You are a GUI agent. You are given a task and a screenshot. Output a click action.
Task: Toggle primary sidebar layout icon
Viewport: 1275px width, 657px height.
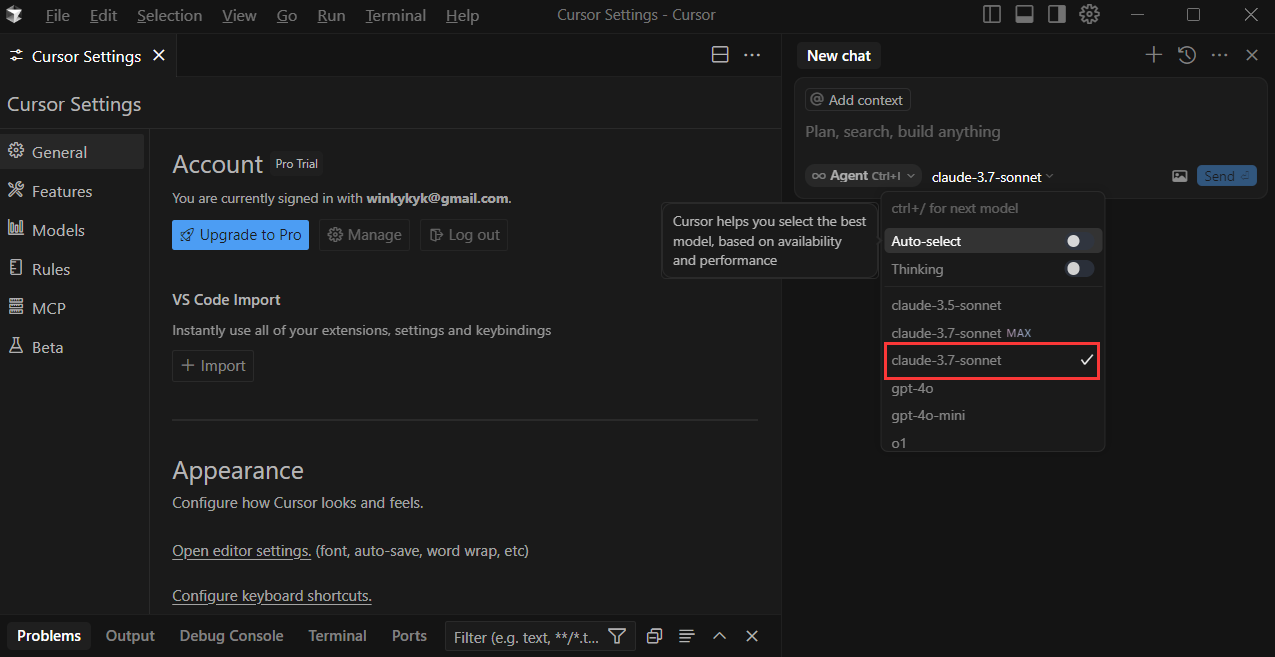pos(992,15)
